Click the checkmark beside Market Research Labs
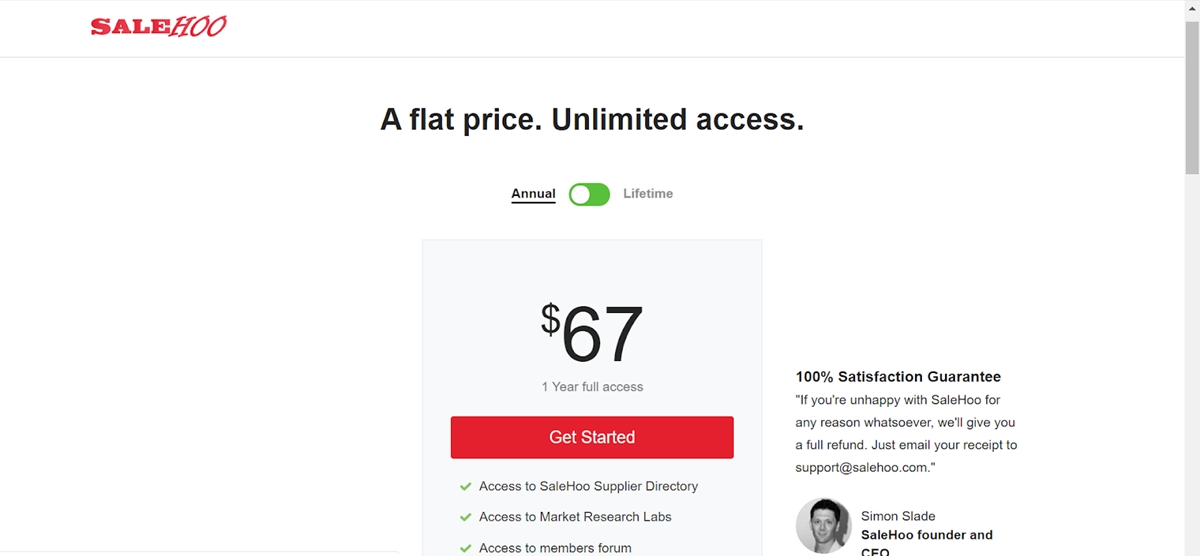The width and height of the screenshot is (1200, 556). [465, 517]
